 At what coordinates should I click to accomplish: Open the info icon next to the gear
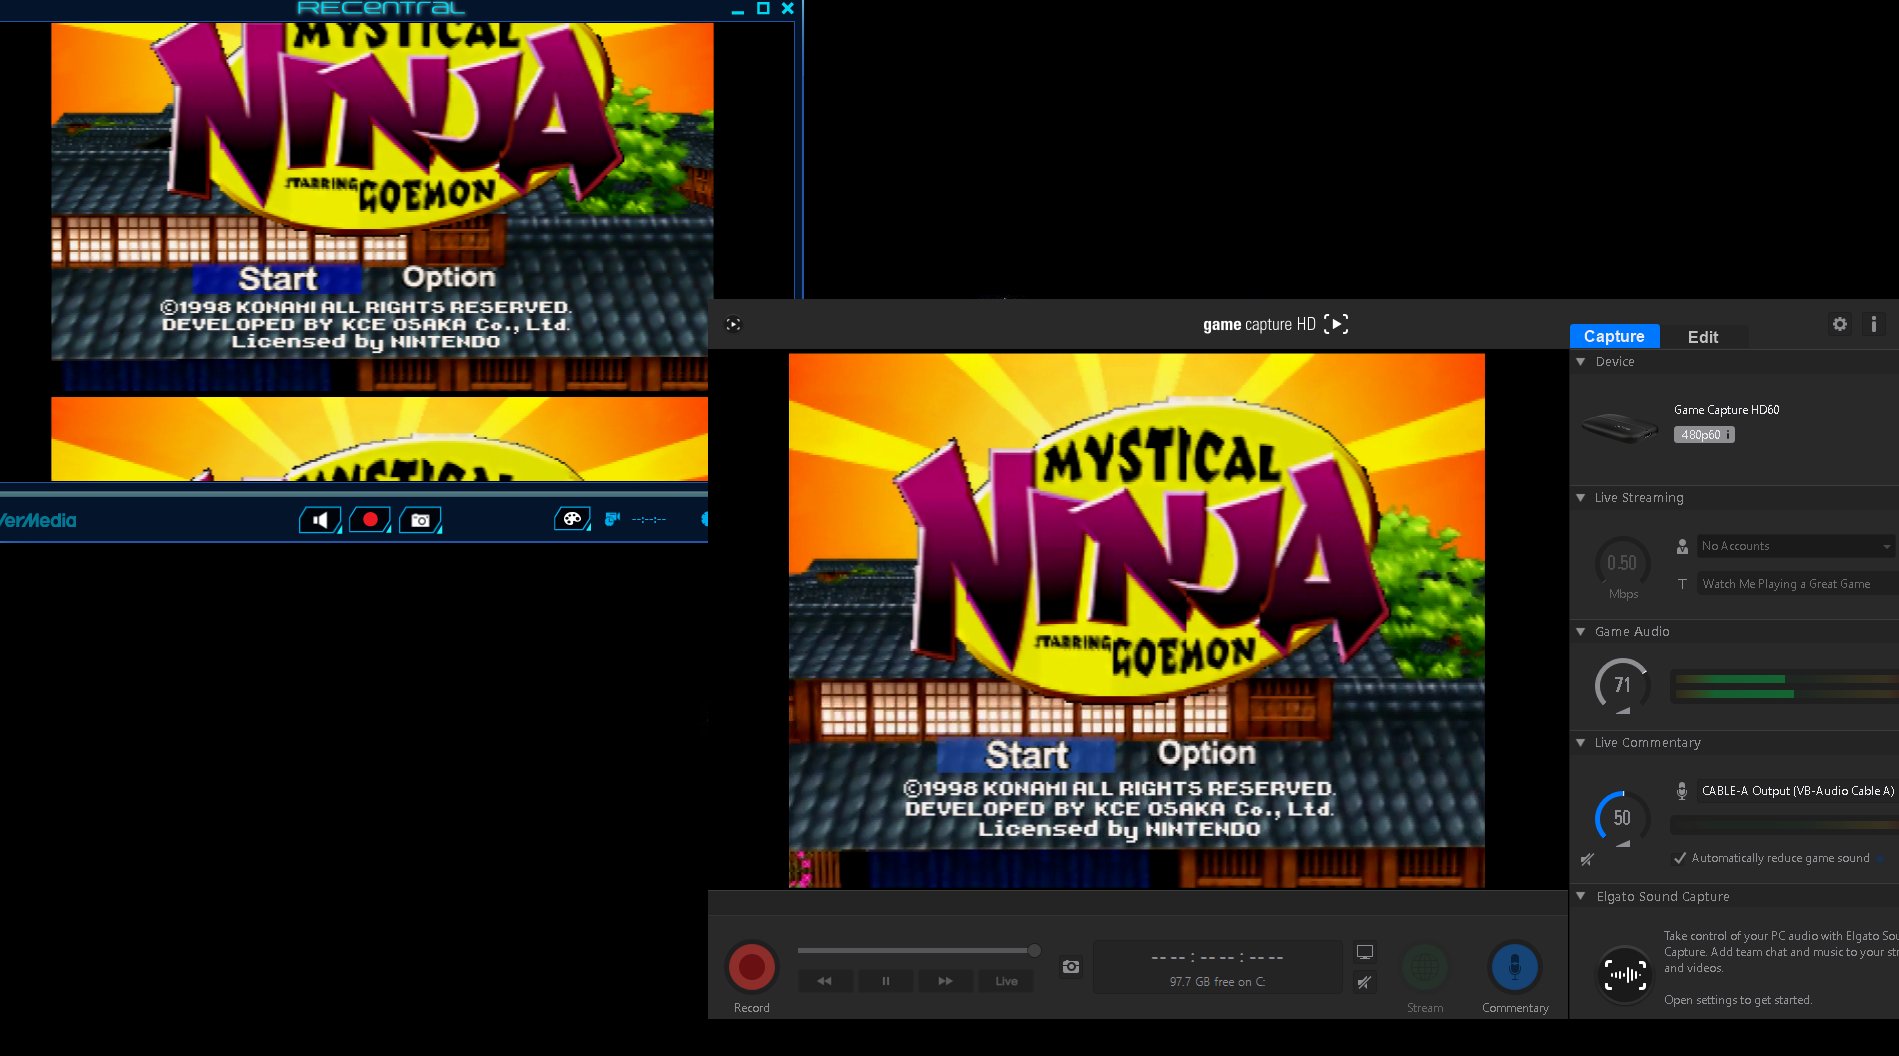tap(1874, 324)
